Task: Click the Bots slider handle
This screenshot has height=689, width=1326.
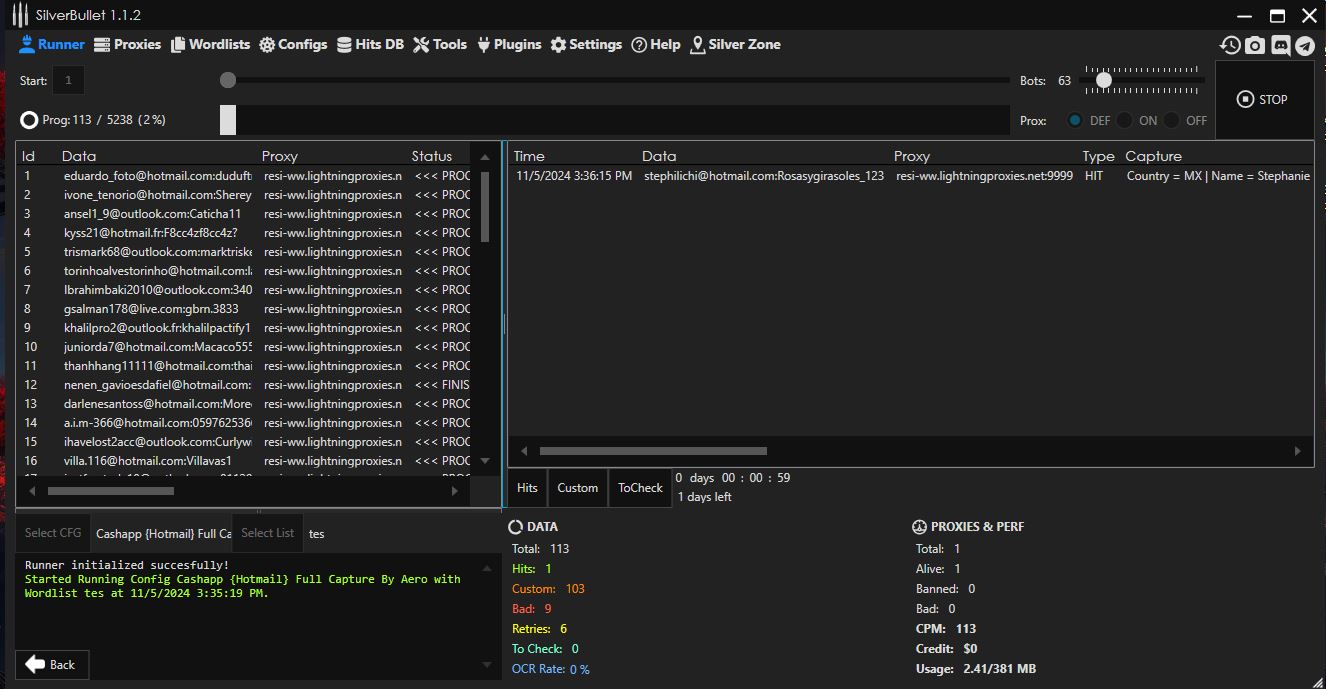Action: pos(1104,80)
